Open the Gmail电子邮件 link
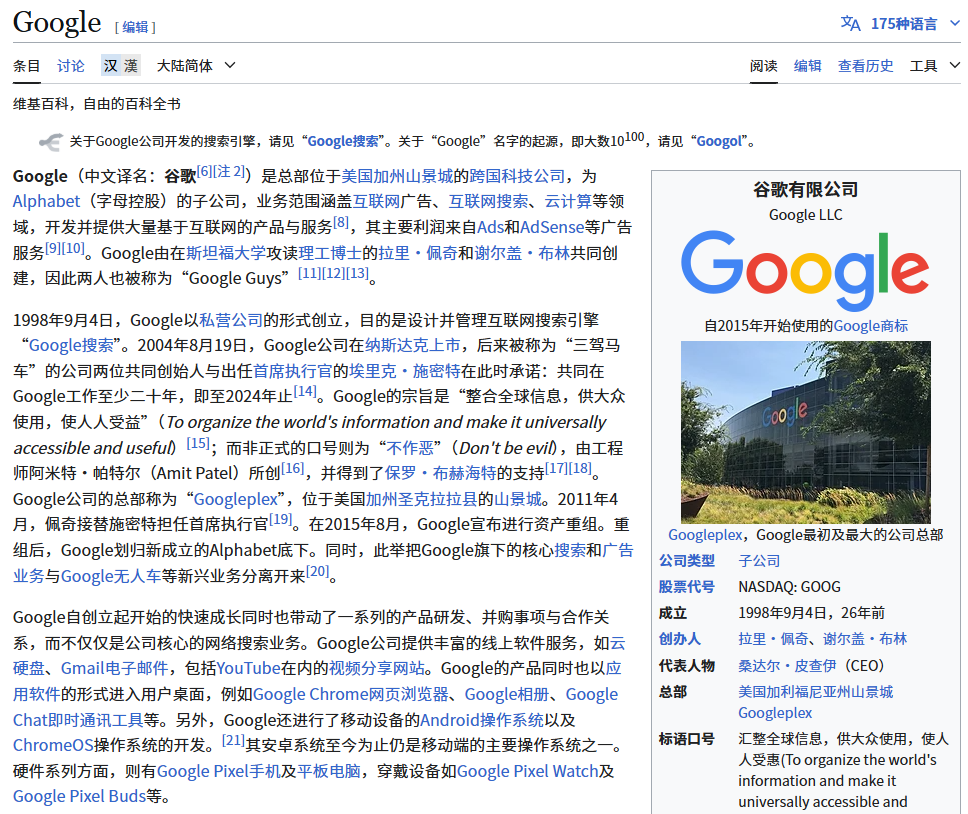Image resolution: width=968 pixels, height=814 pixels. tap(114, 668)
